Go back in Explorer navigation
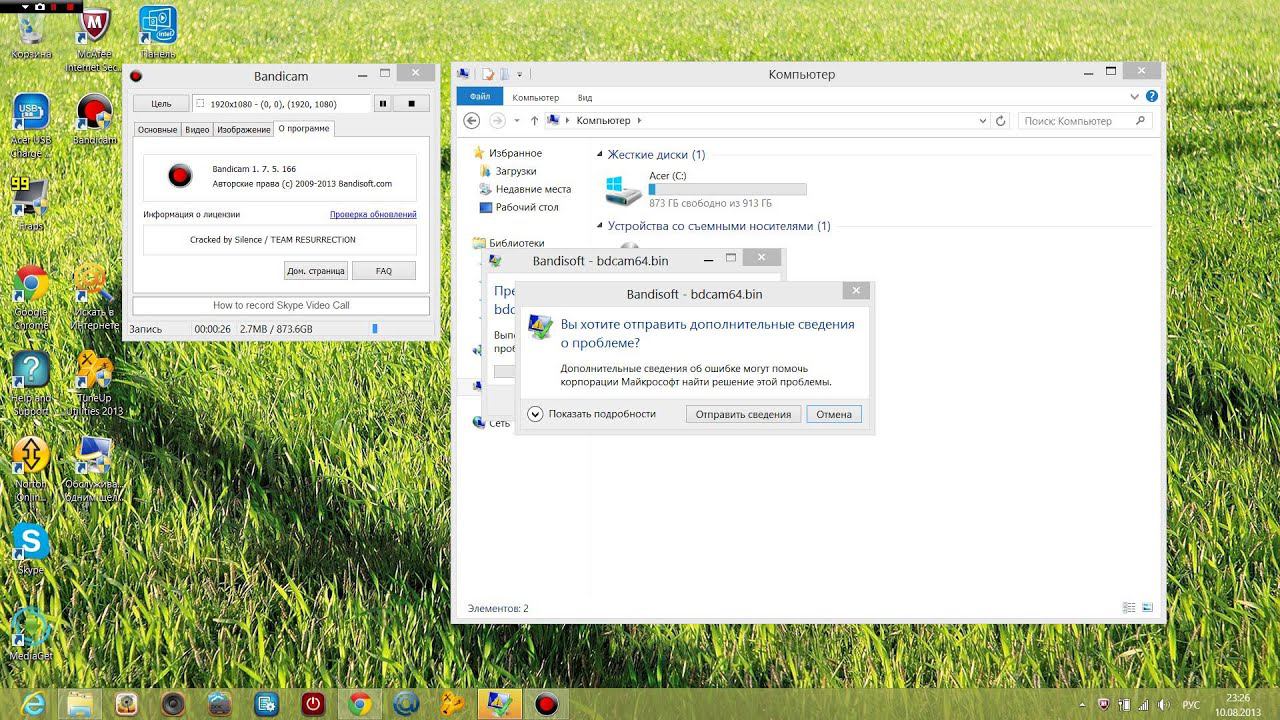1280x720 pixels. (x=473, y=121)
